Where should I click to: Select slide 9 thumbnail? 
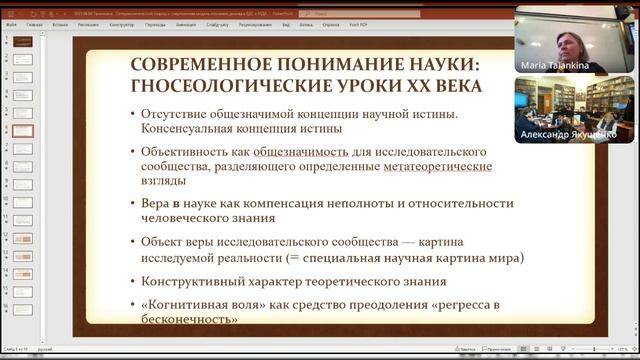click(x=22, y=185)
